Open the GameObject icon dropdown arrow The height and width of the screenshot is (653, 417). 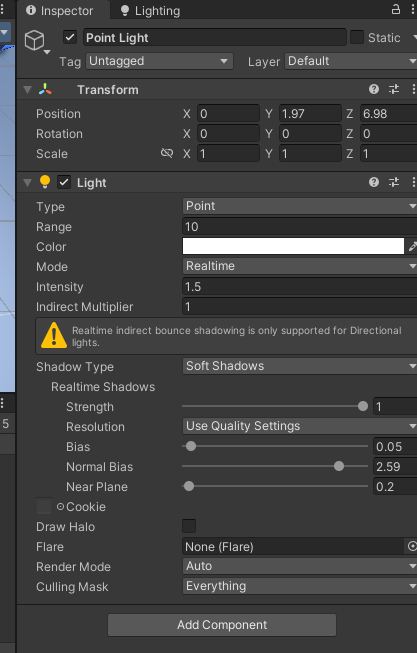coord(47,52)
